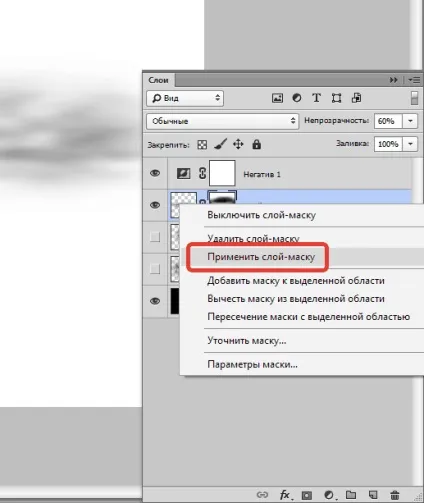Click the lock all padlock icon
Screen dimensions: 424x503
point(257,145)
